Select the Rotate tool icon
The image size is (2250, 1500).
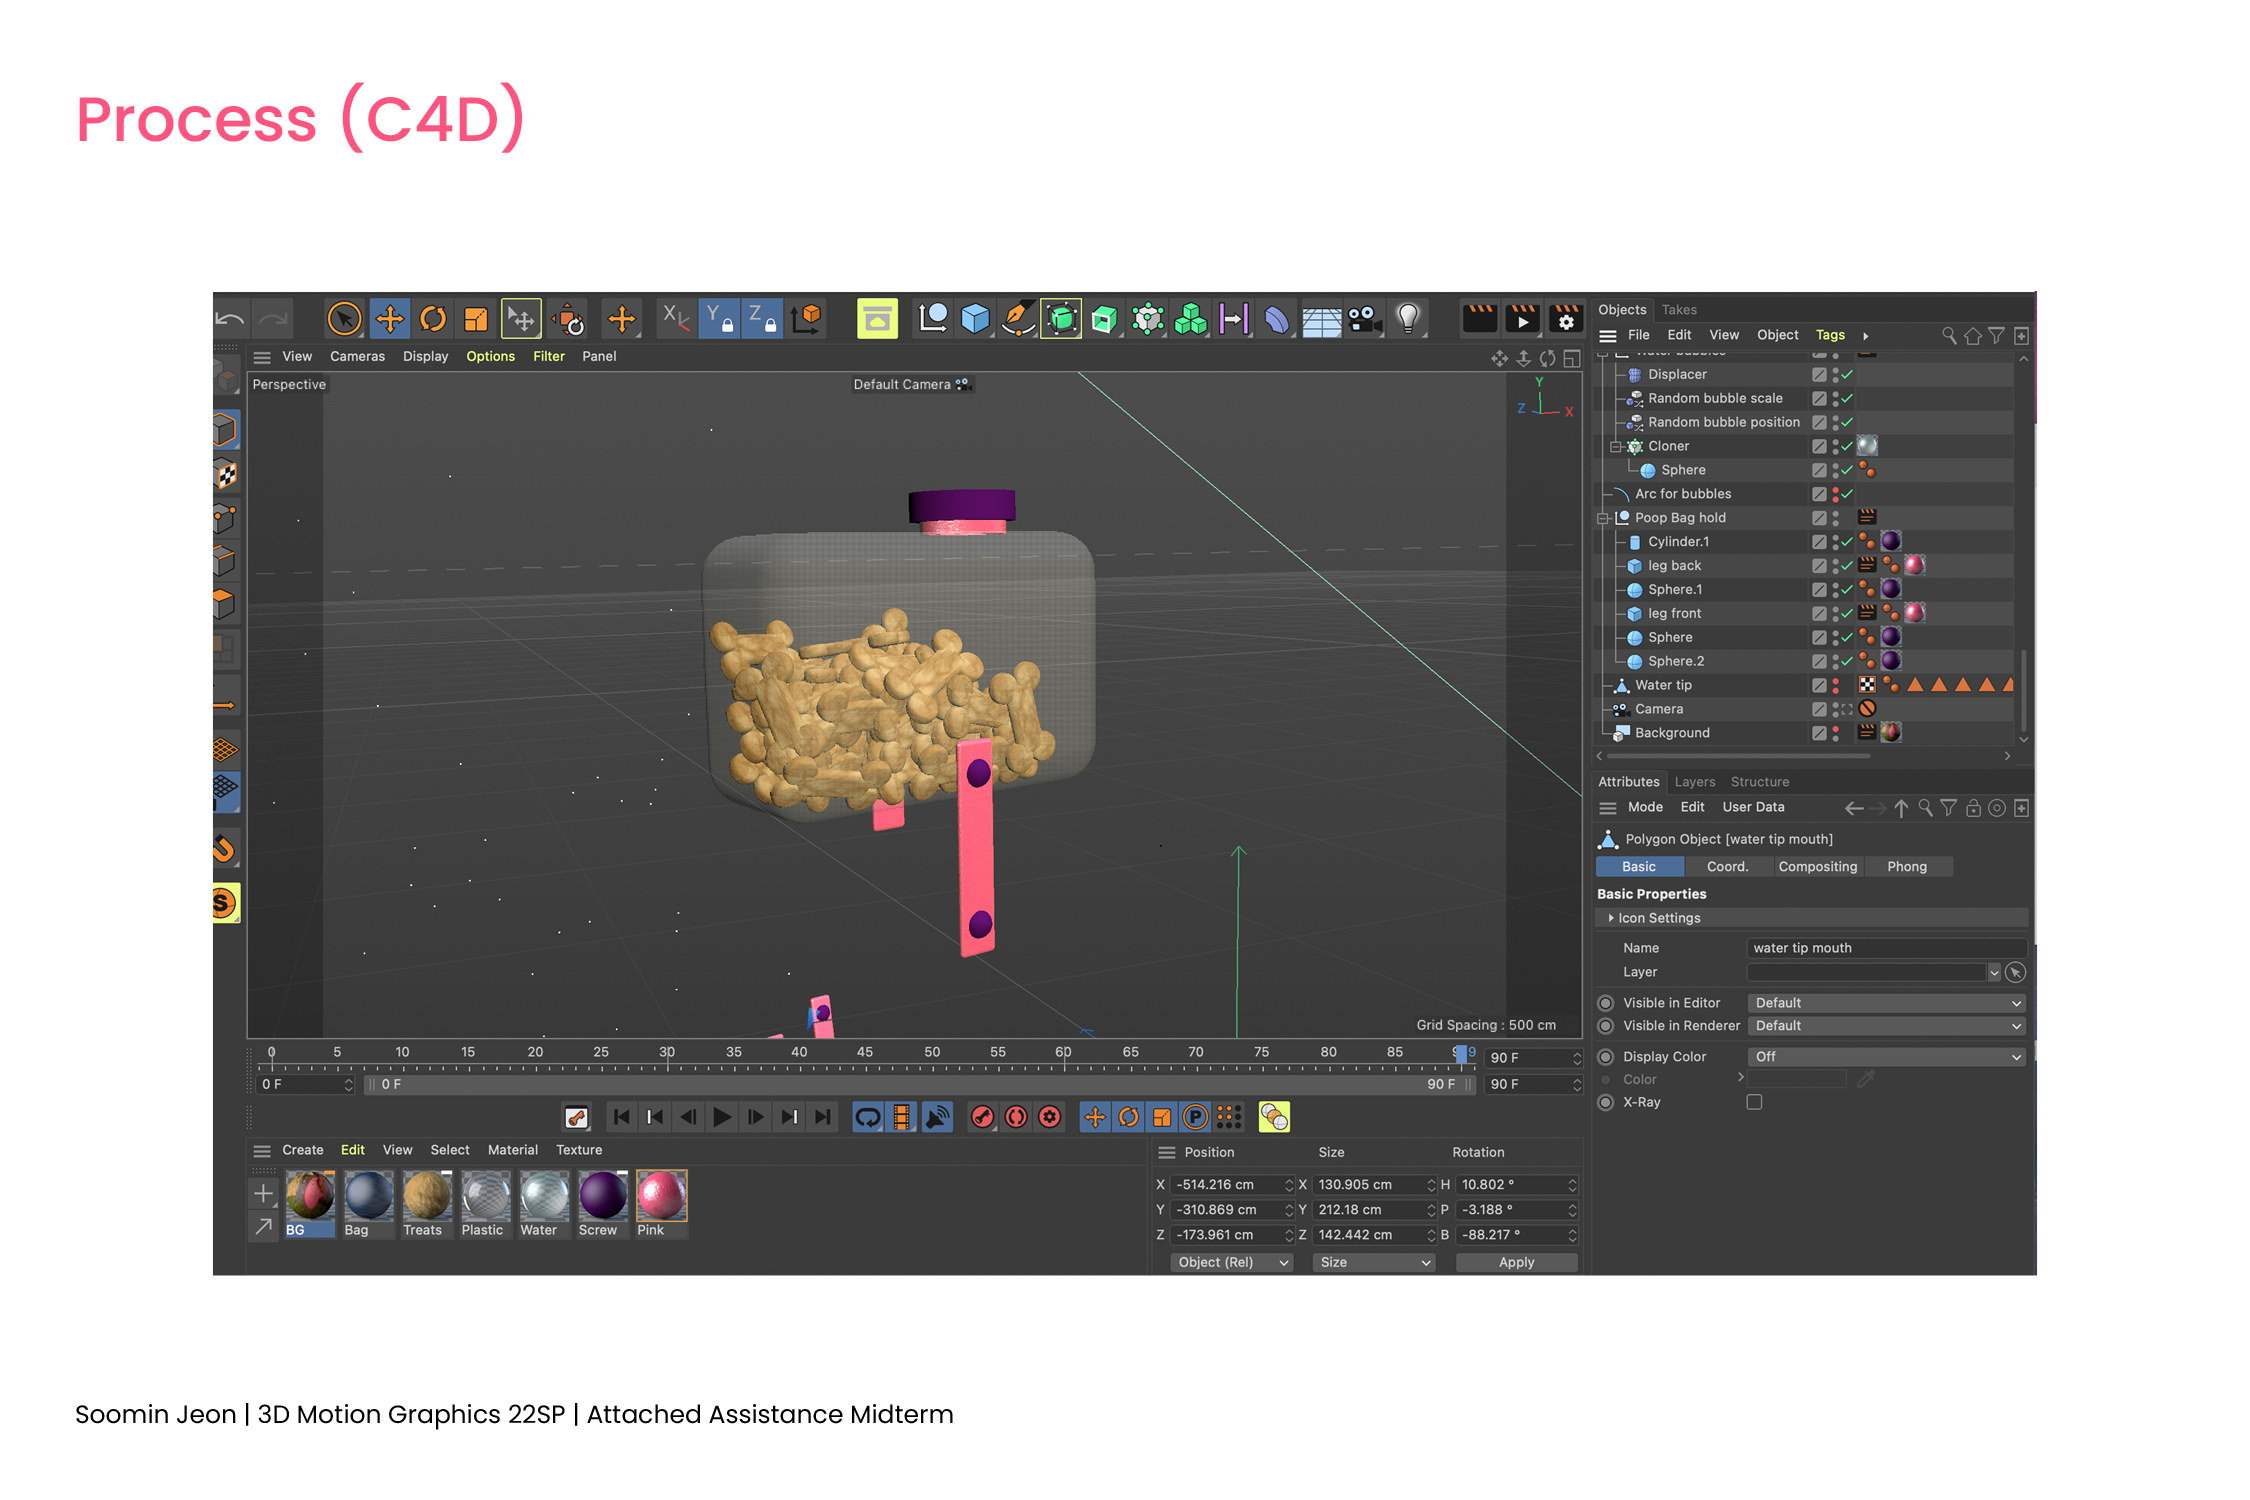pos(433,319)
